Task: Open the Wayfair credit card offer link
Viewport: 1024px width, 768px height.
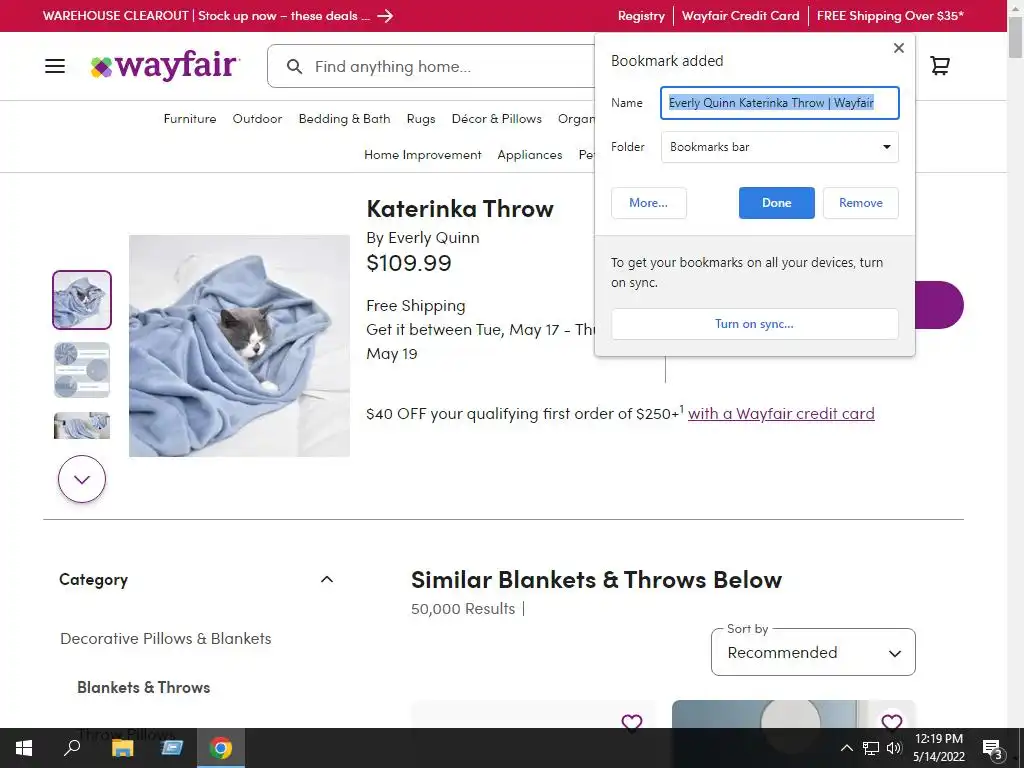Action: (781, 413)
